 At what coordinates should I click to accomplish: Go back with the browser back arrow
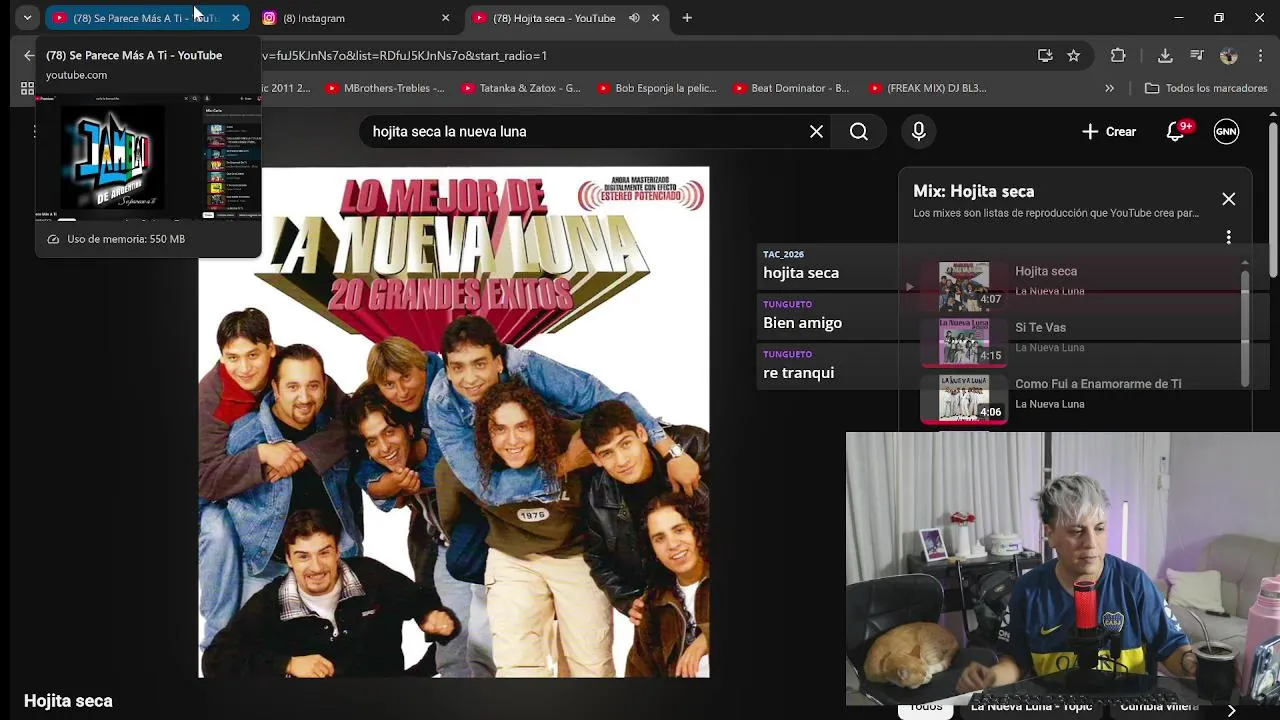pyautogui.click(x=28, y=56)
